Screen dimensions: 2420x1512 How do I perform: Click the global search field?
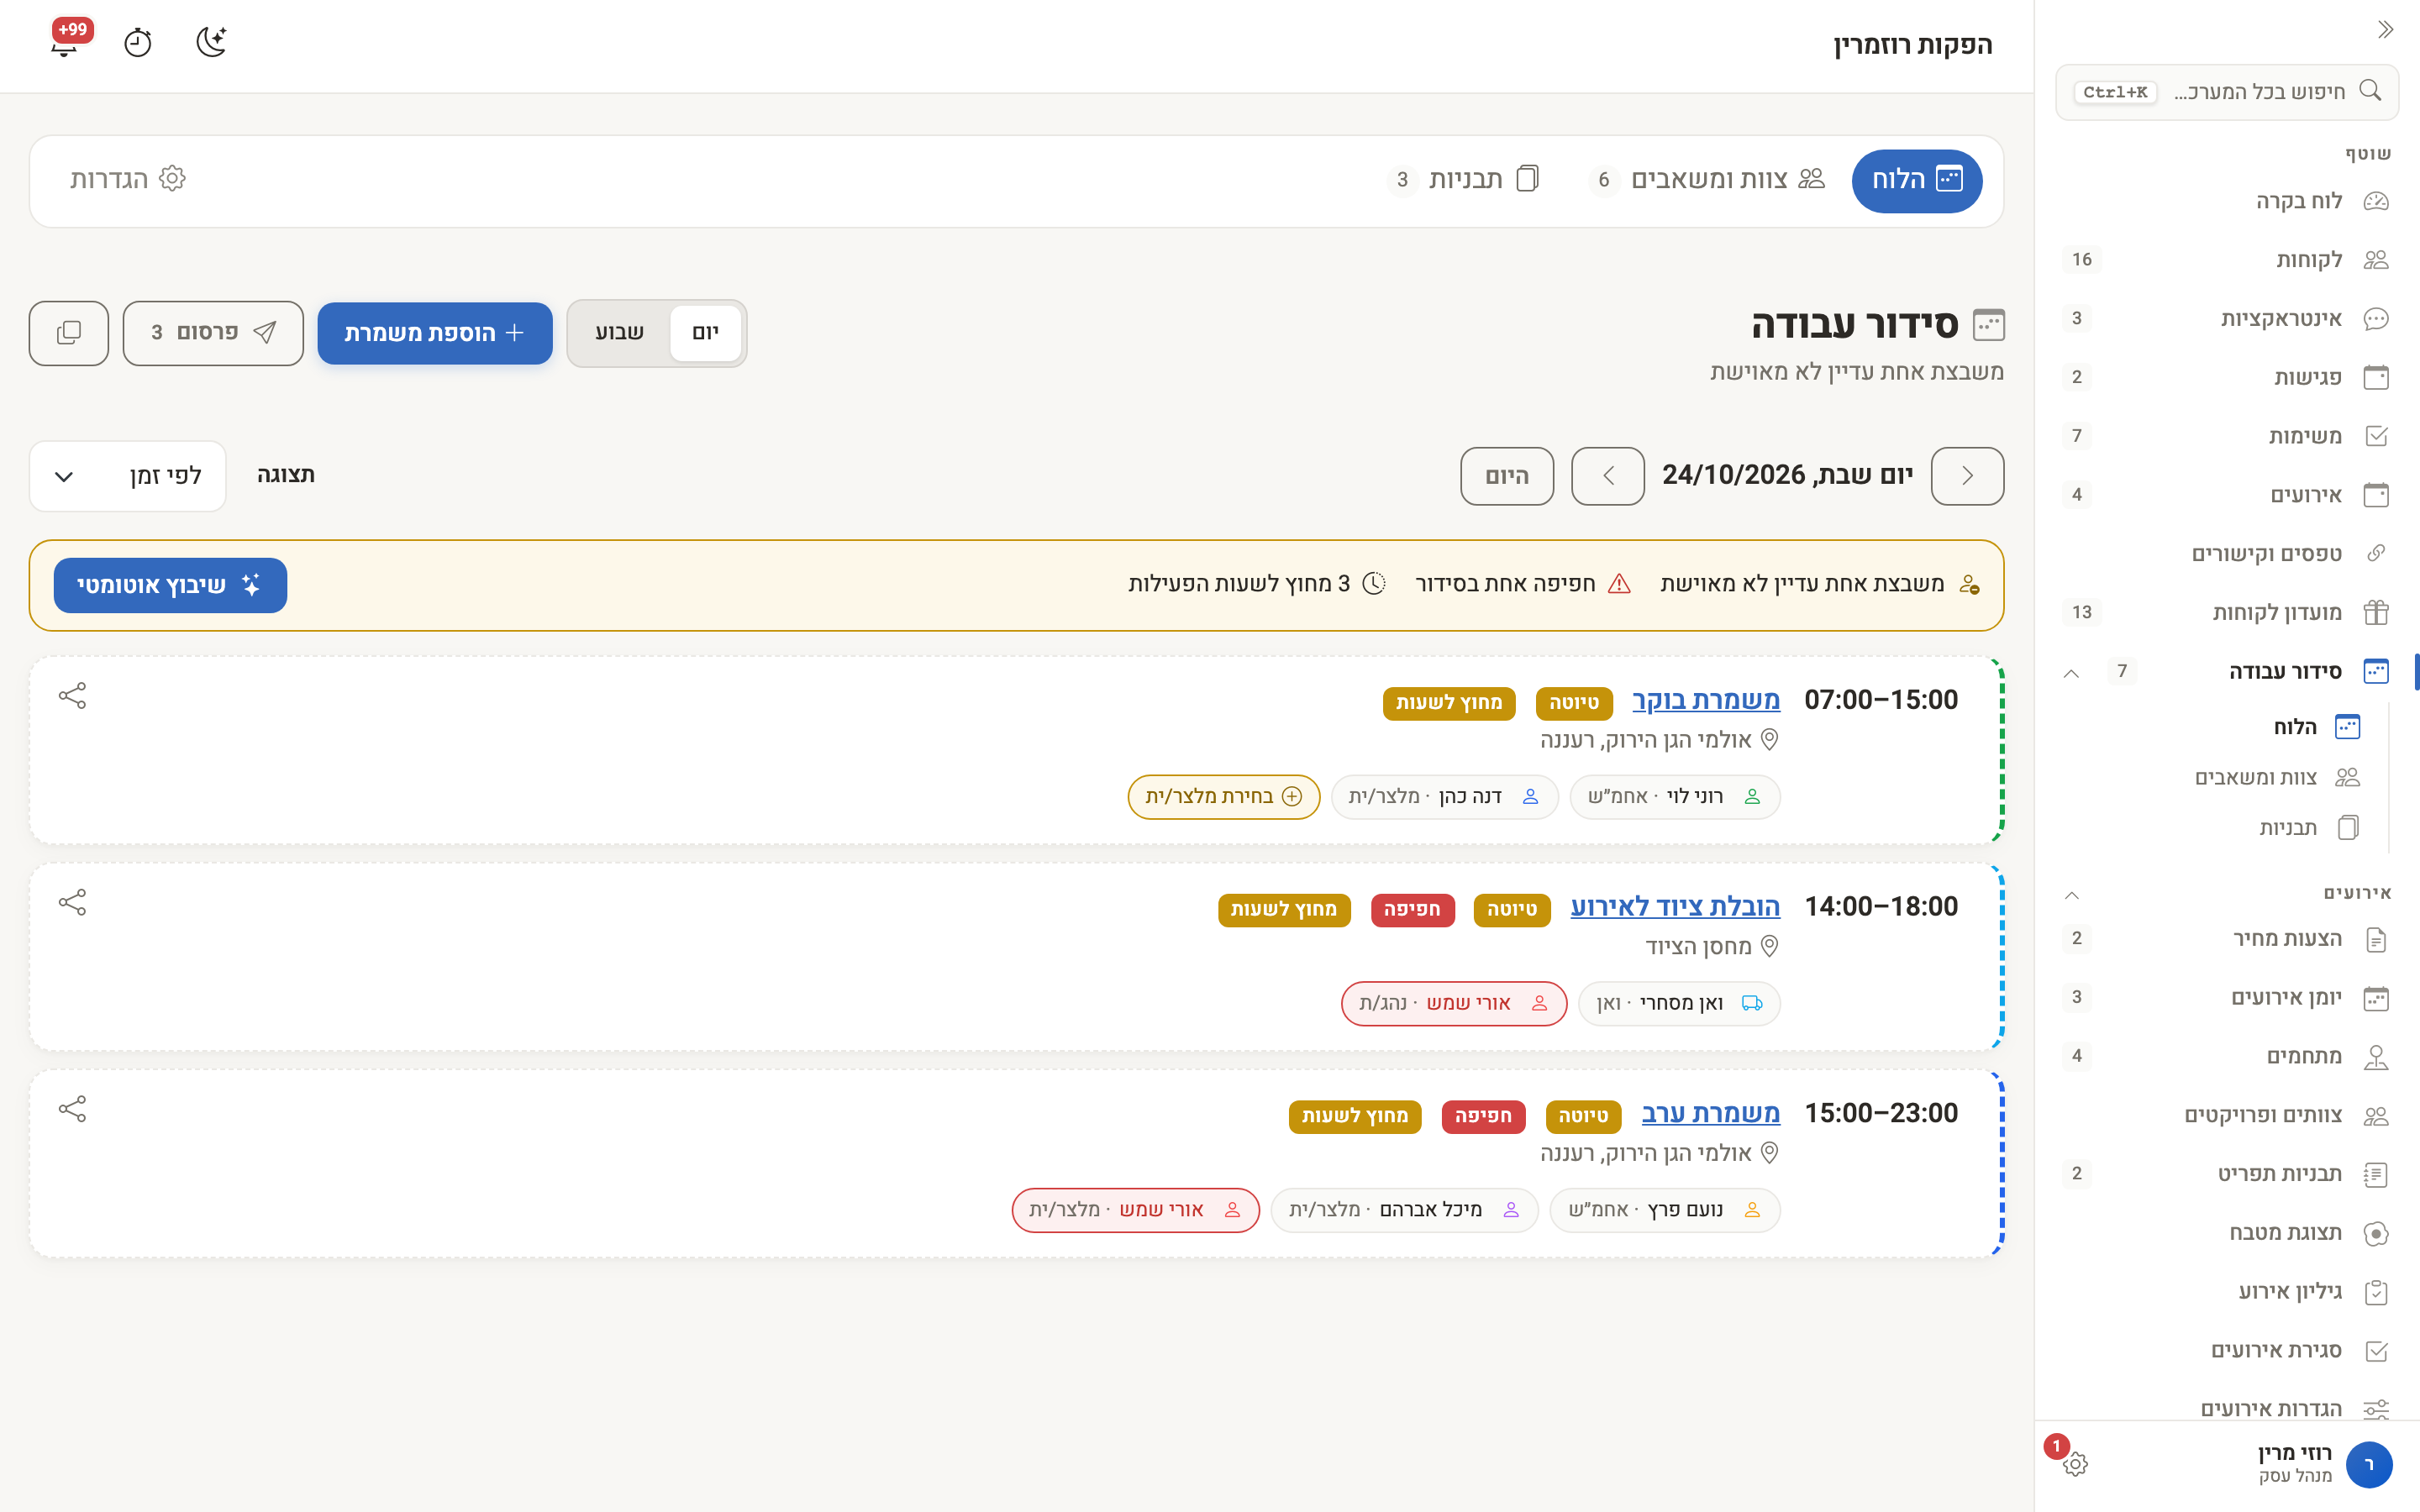coord(2227,92)
